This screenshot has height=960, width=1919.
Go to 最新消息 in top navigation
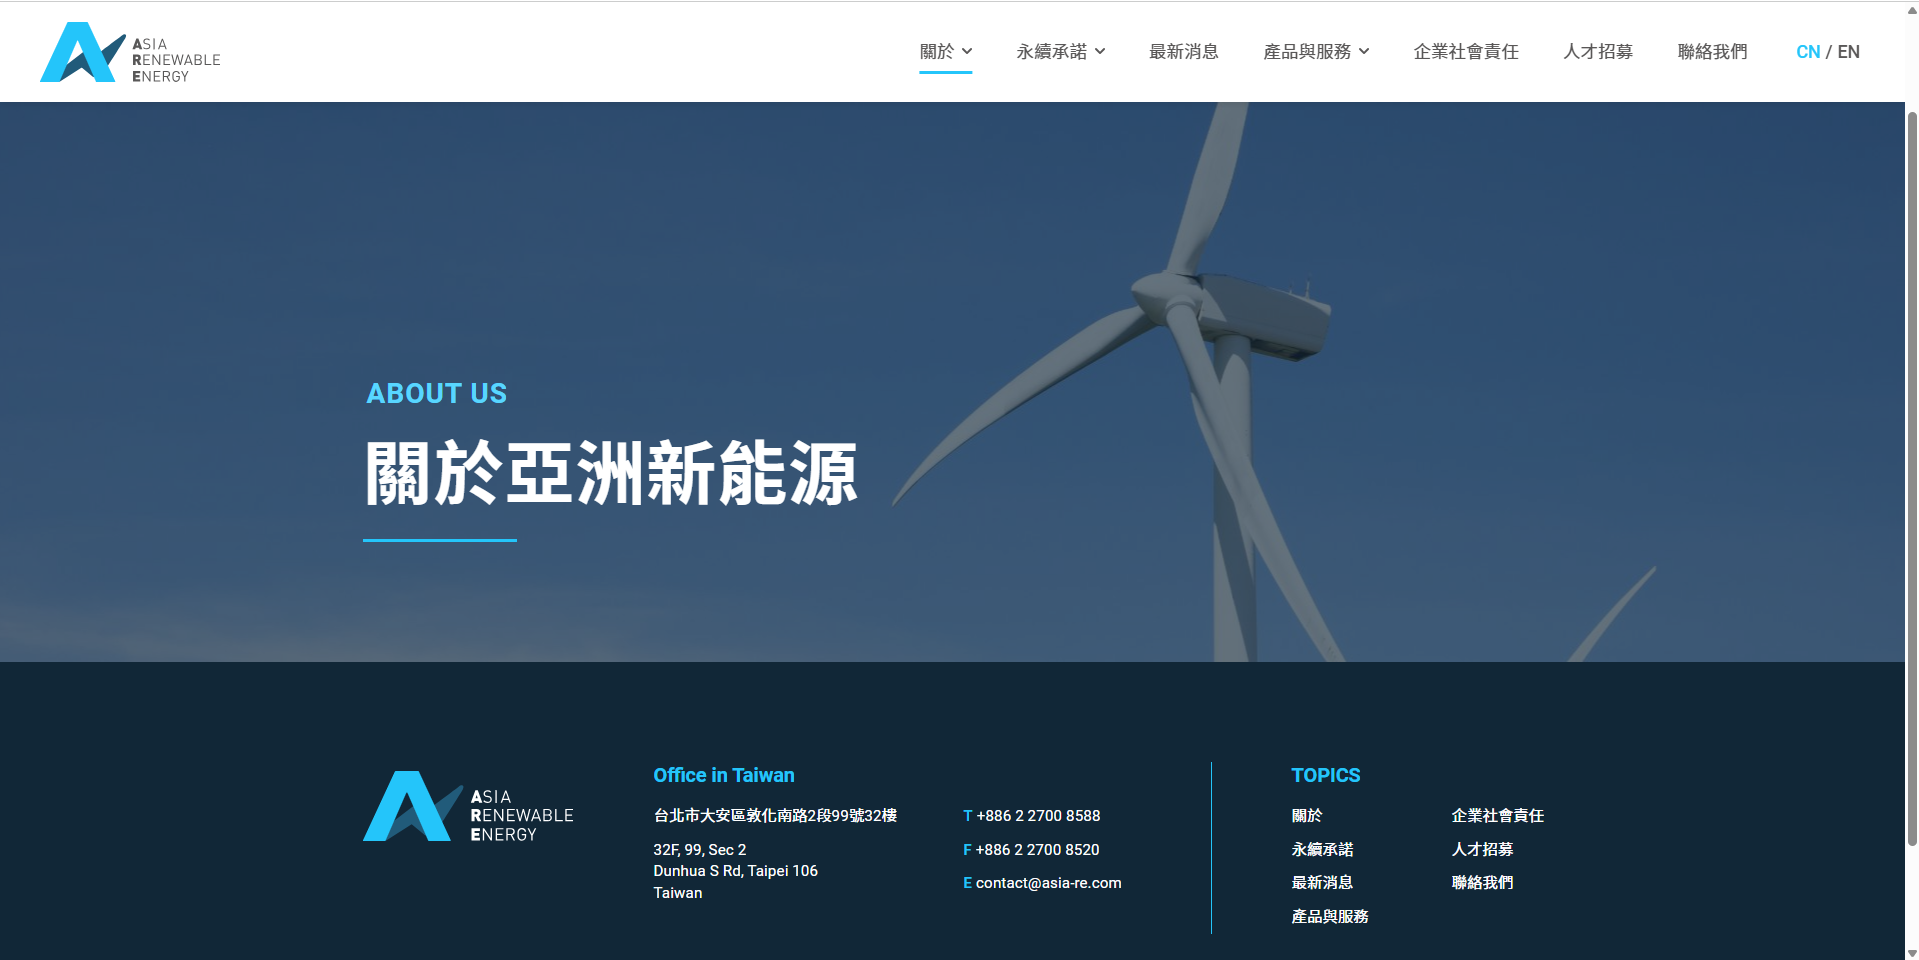(x=1184, y=52)
